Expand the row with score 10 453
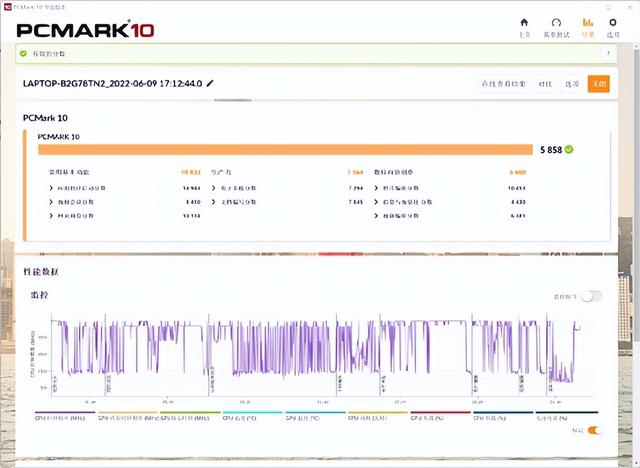 (450, 188)
